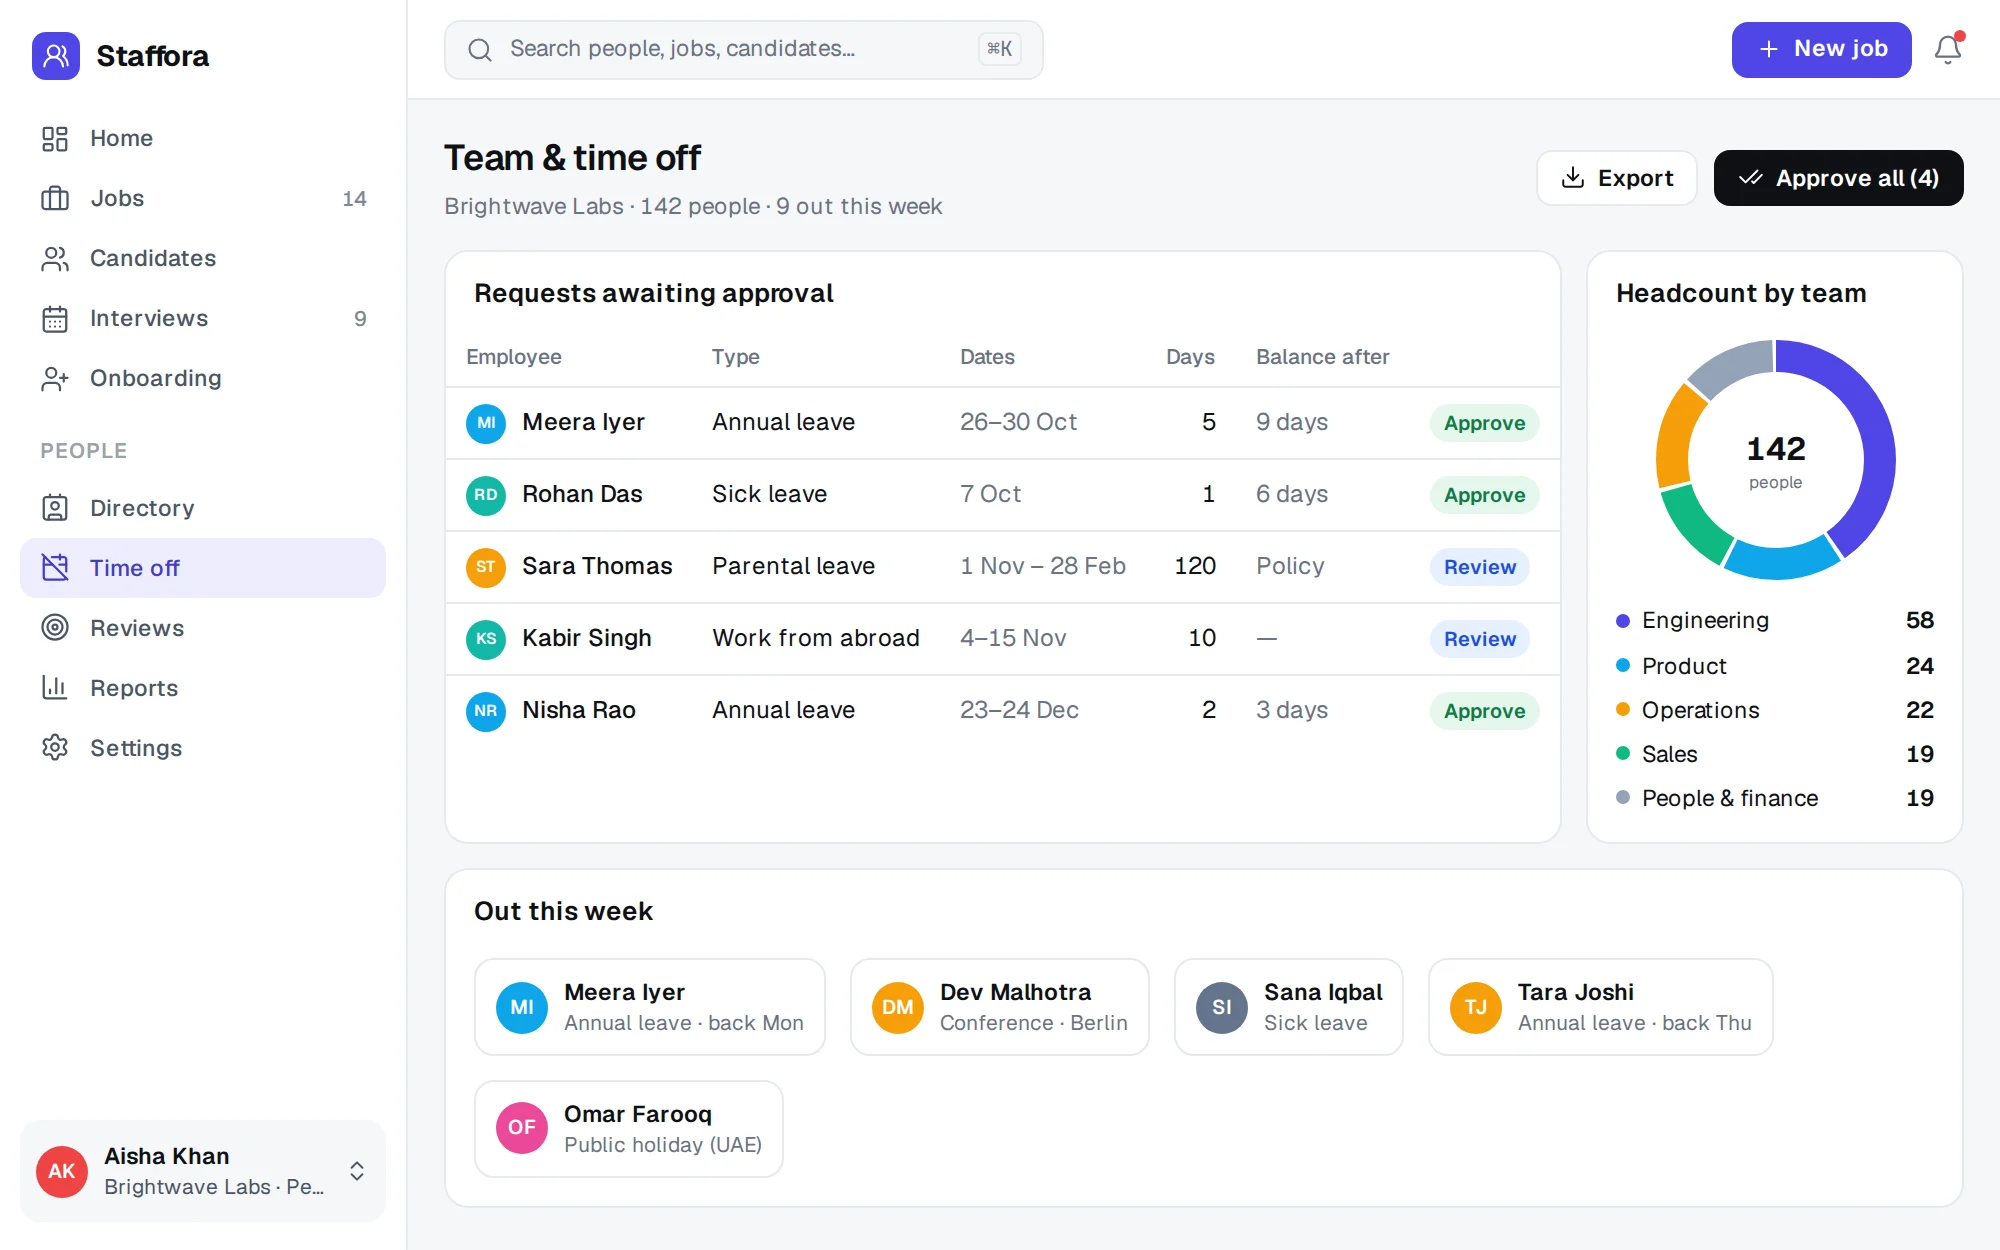This screenshot has height=1250, width=2000.
Task: Focus the search people, jobs, candidates field
Action: [x=743, y=50]
